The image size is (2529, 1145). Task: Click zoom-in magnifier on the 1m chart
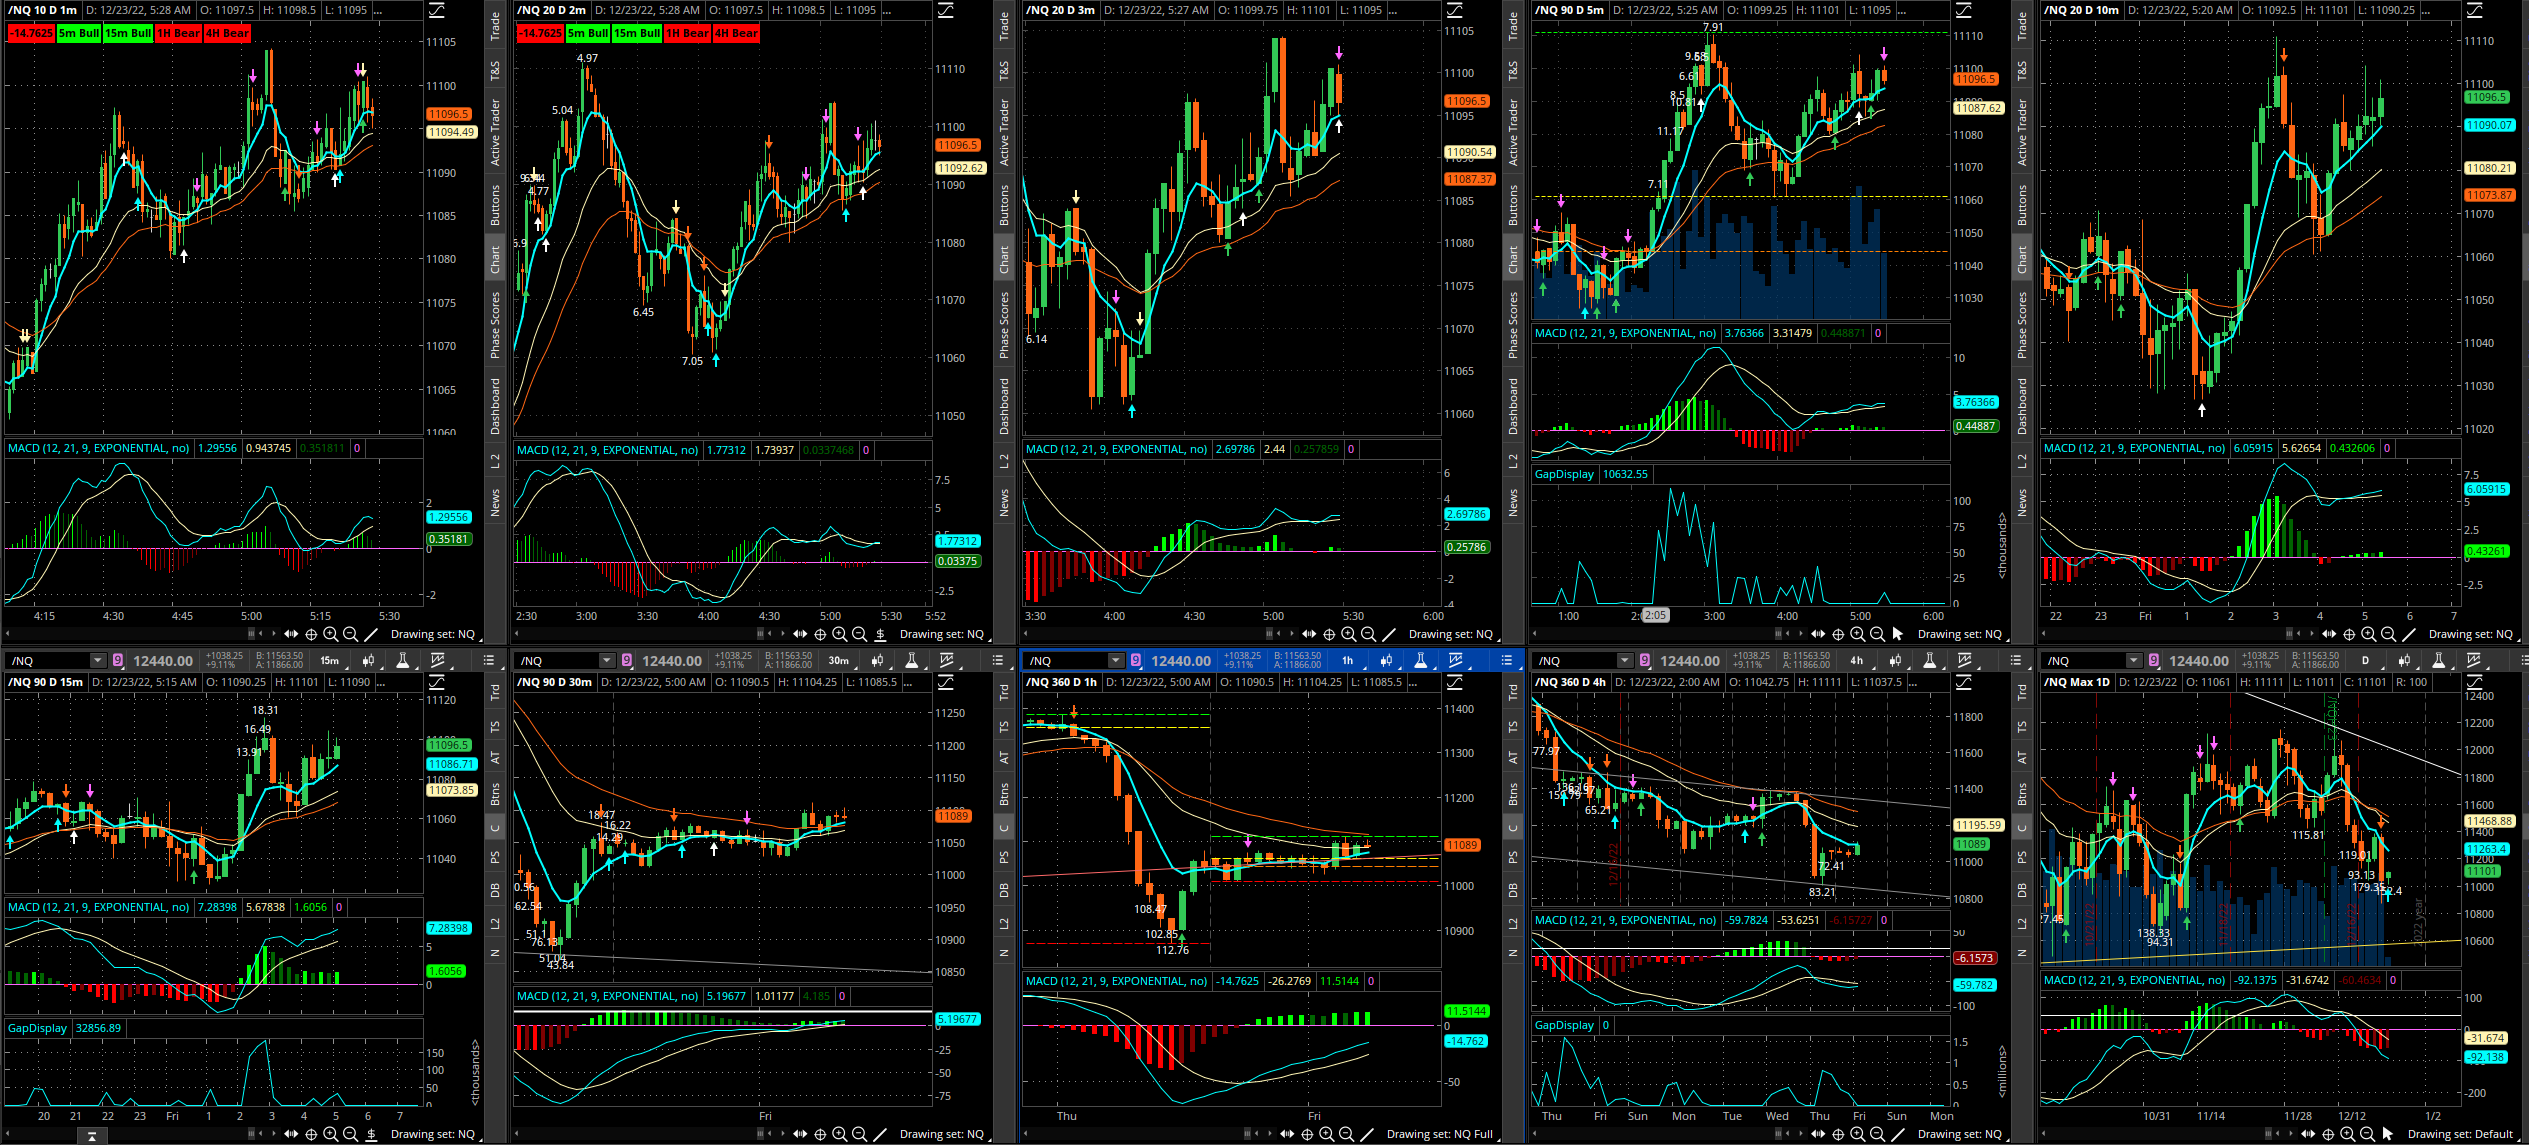[x=330, y=634]
